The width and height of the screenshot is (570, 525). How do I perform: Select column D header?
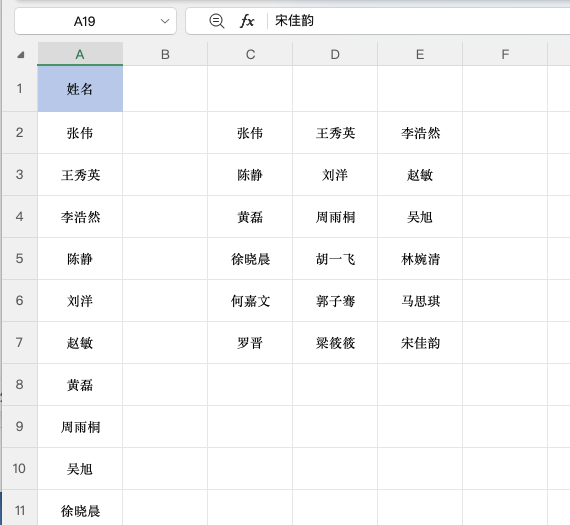(335, 54)
